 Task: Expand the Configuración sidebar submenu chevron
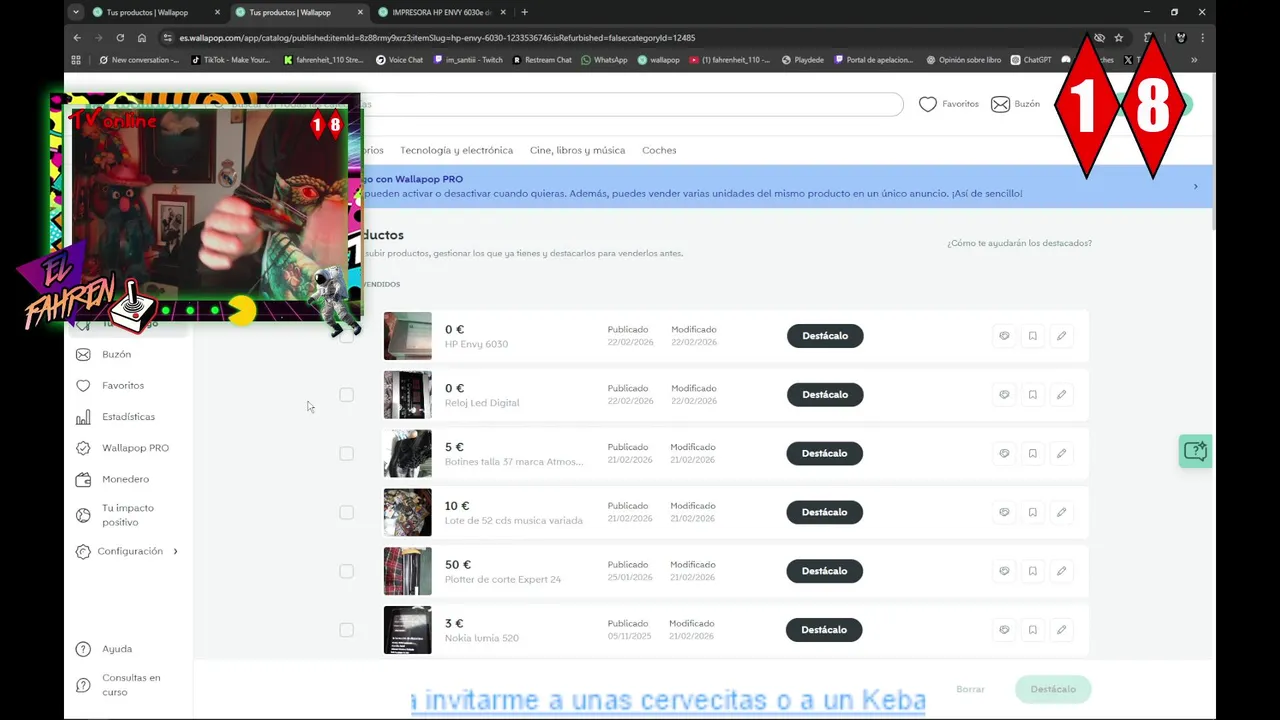pos(176,551)
